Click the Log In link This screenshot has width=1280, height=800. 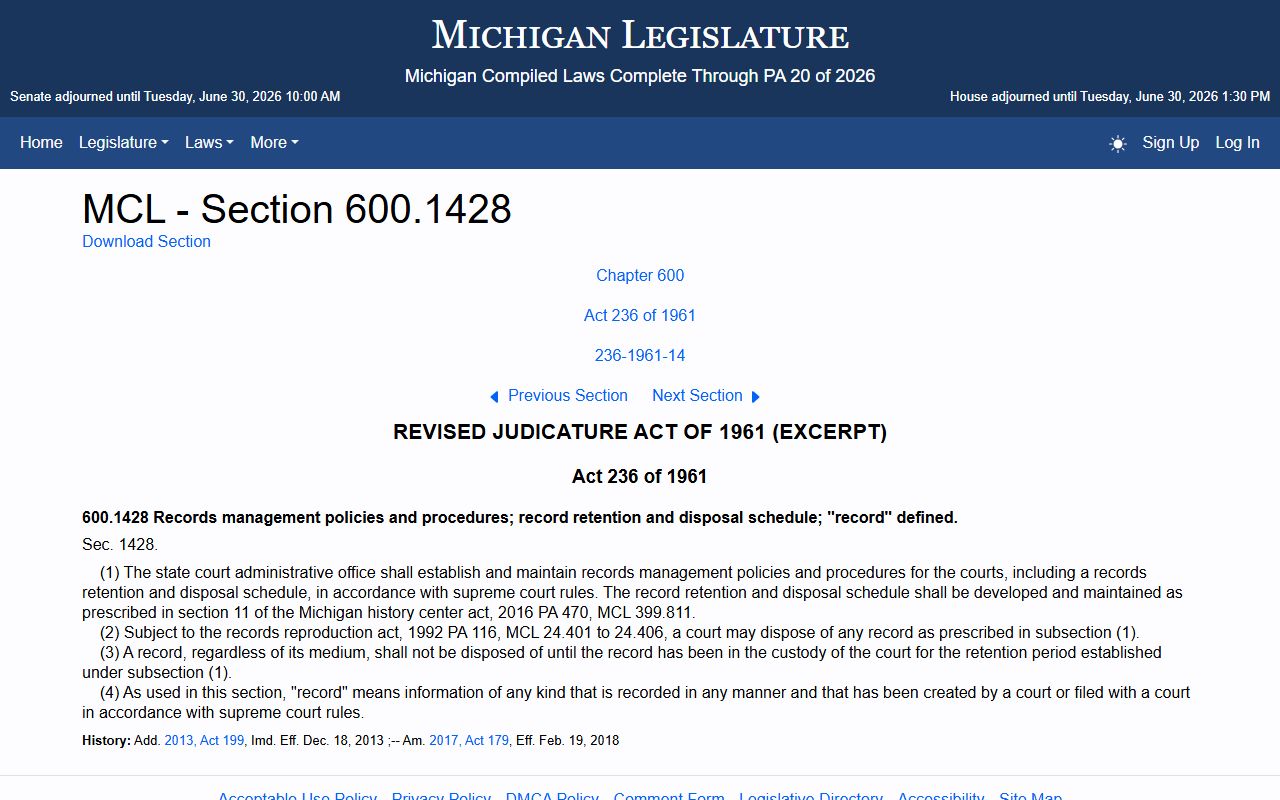click(1237, 142)
